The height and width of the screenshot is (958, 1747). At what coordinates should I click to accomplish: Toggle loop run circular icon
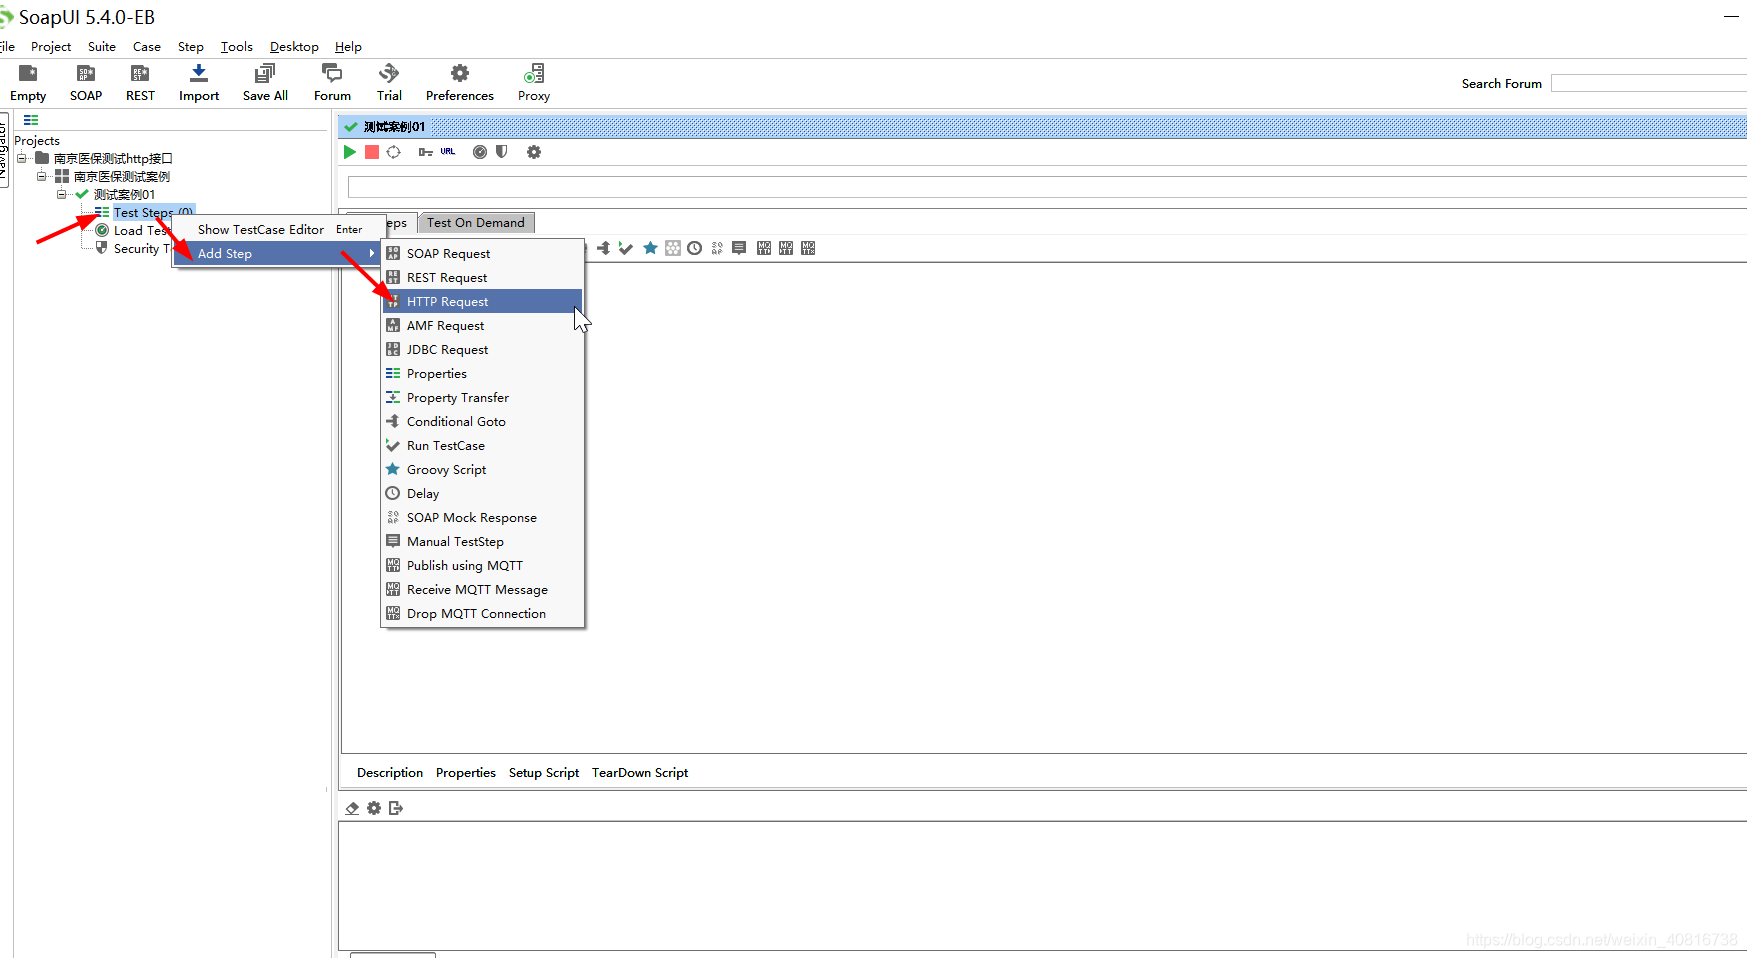tap(394, 152)
